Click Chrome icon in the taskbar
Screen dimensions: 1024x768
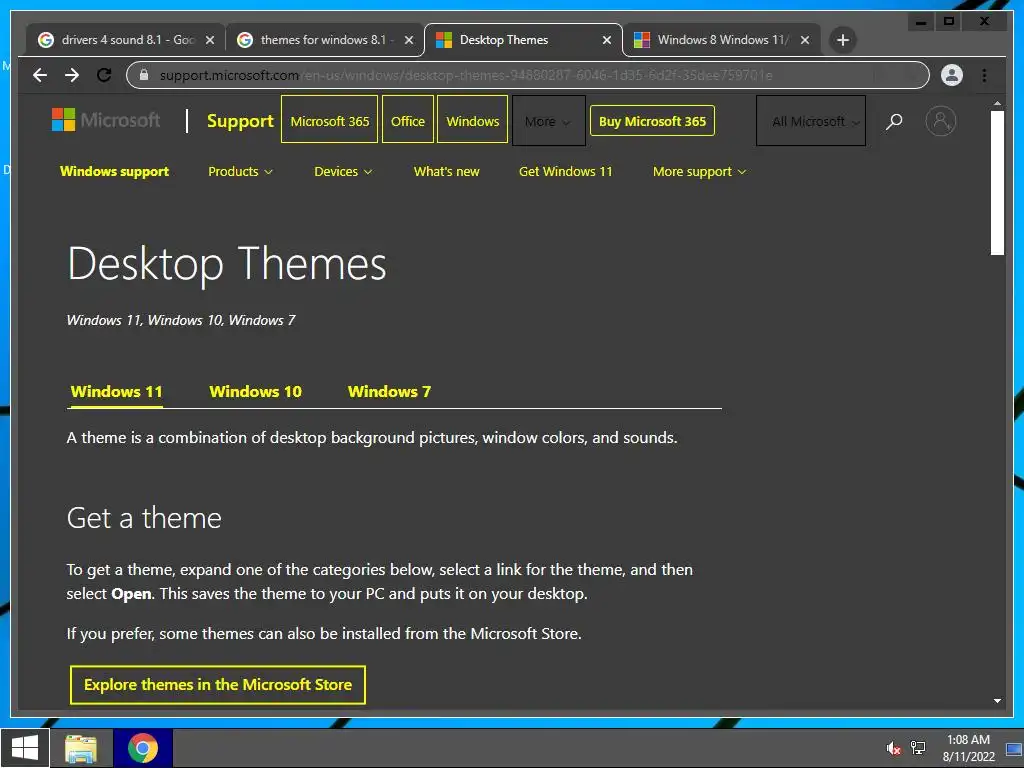point(143,748)
